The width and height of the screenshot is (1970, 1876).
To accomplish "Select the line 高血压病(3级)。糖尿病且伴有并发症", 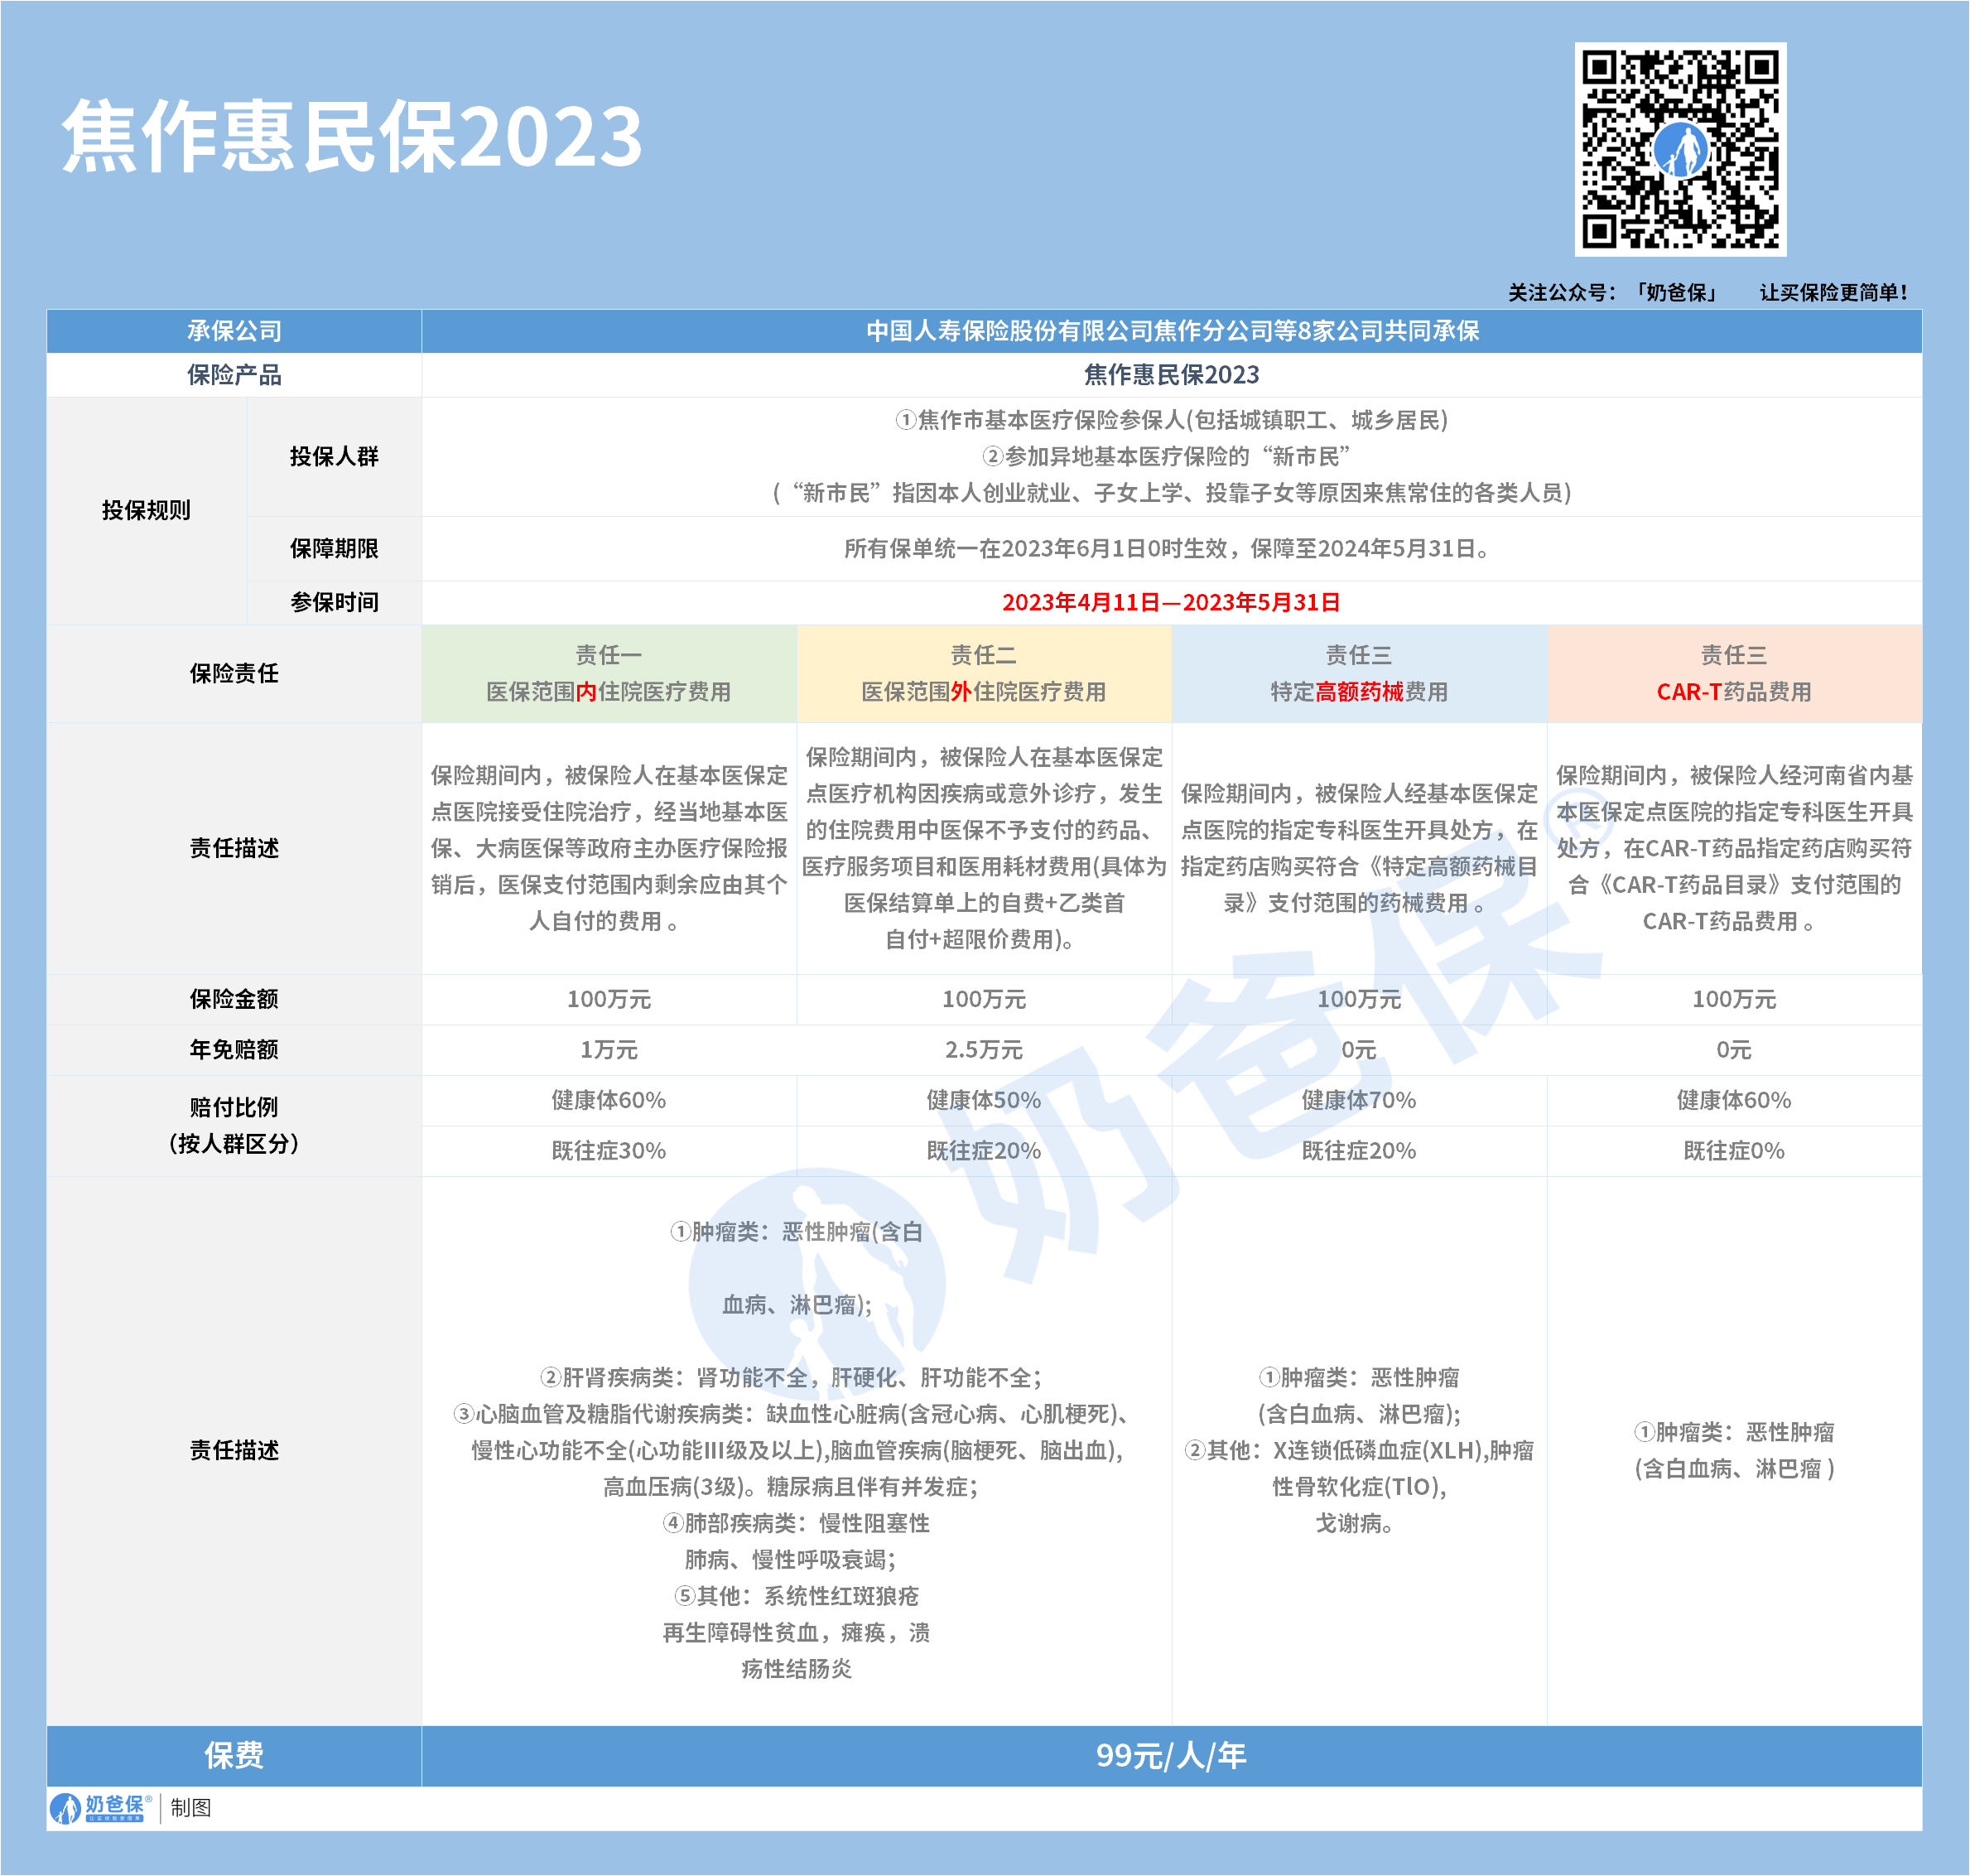I will pos(791,1486).
